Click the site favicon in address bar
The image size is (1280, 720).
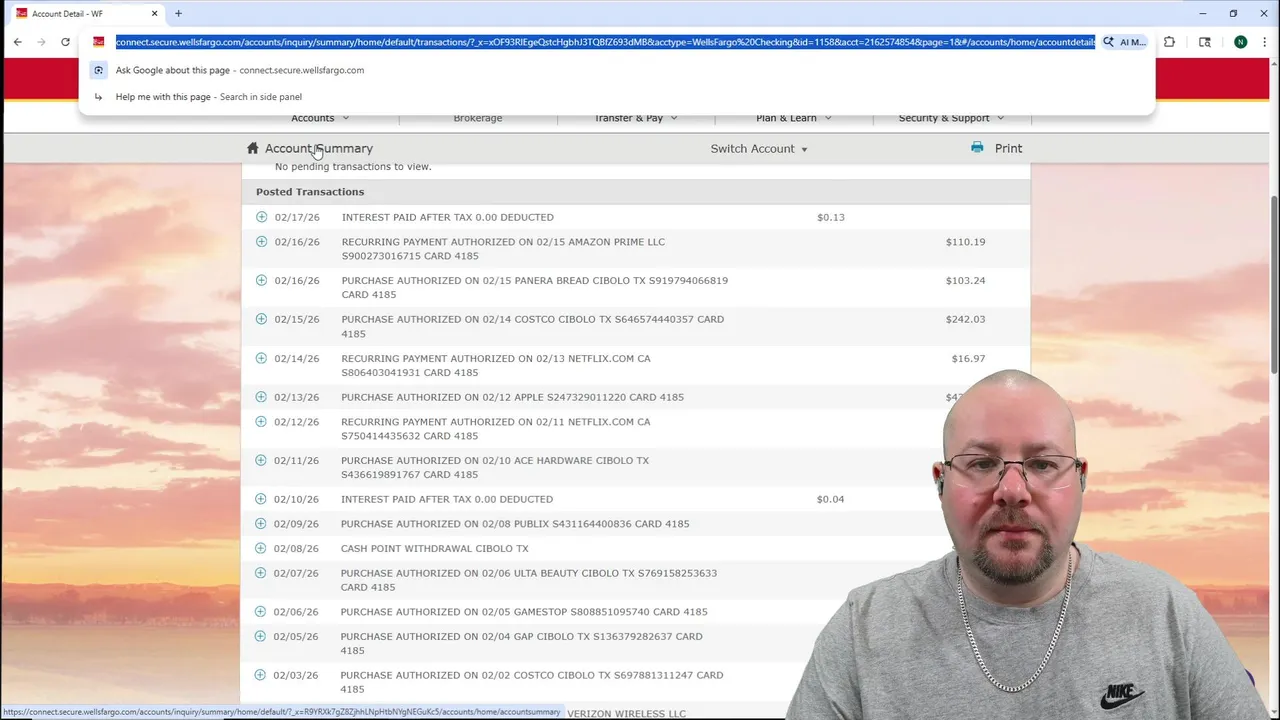pos(98,42)
